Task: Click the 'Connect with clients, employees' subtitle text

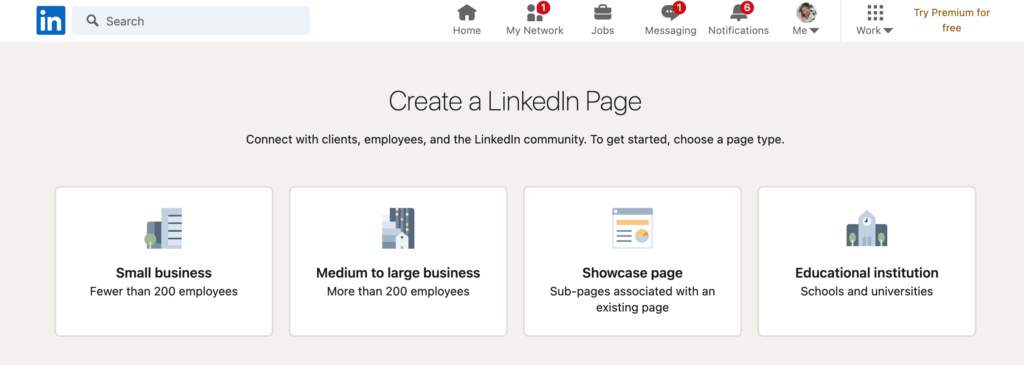Action: [x=515, y=140]
